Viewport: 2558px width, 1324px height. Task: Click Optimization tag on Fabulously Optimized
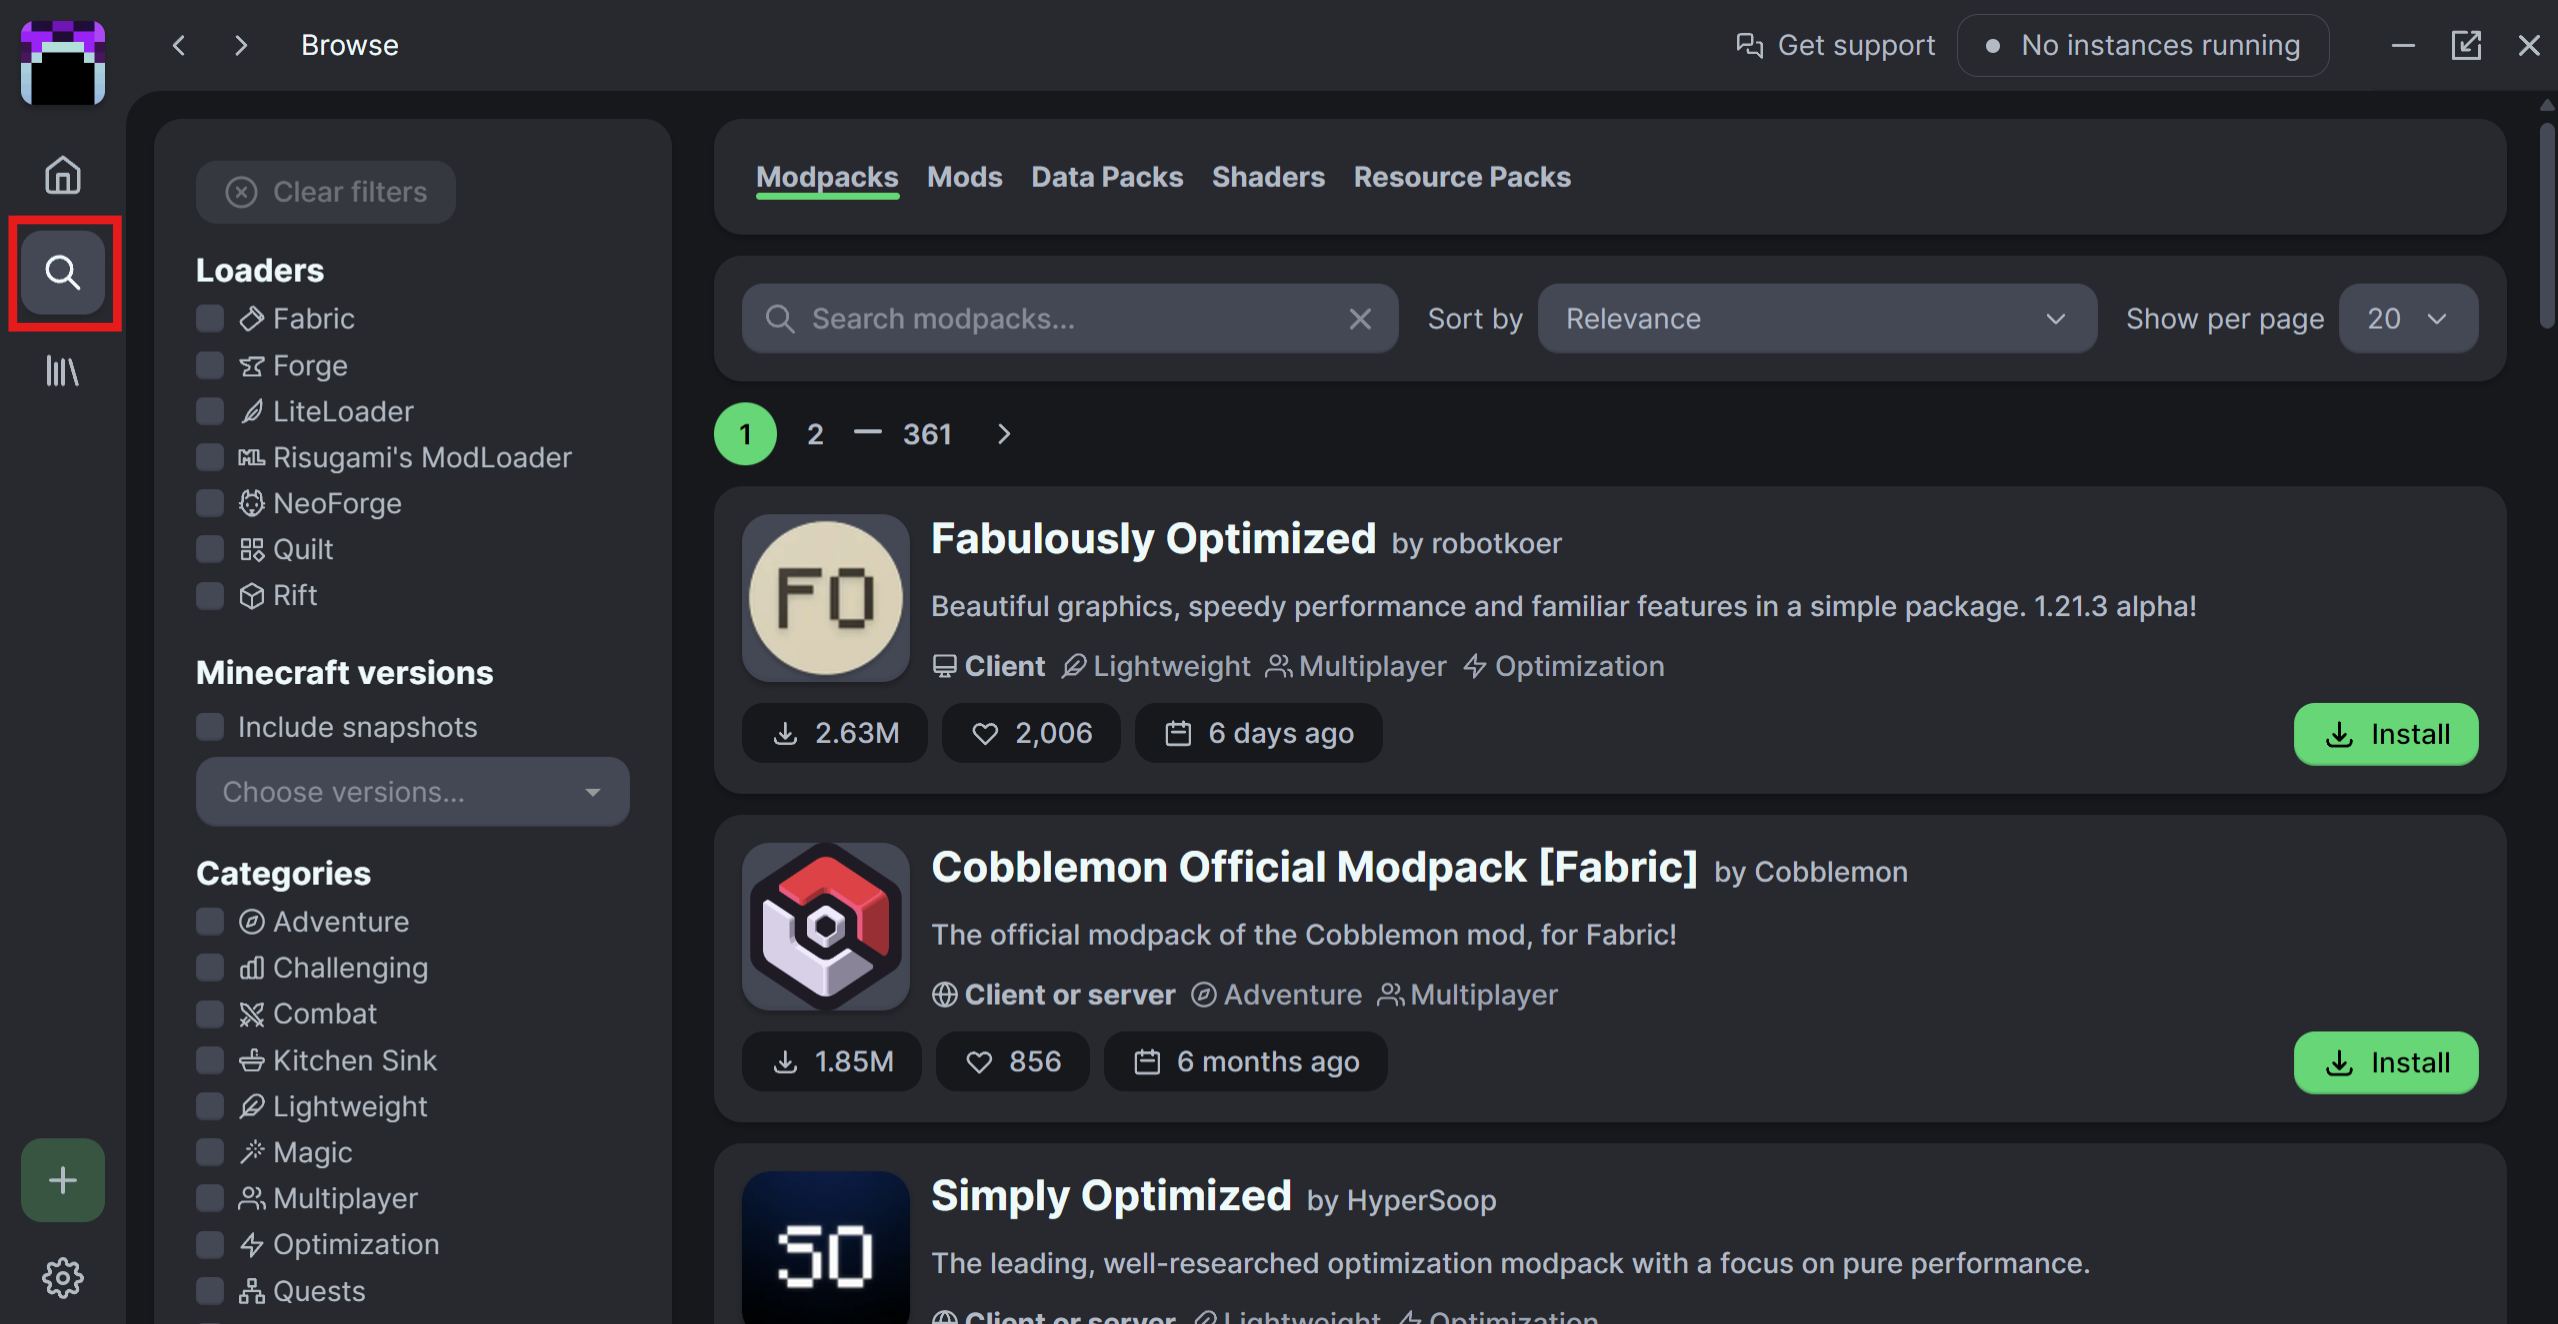1564,666
